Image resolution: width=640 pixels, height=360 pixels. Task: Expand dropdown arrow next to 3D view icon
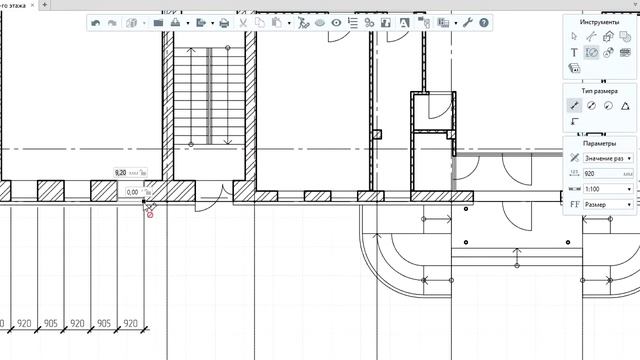[144, 23]
